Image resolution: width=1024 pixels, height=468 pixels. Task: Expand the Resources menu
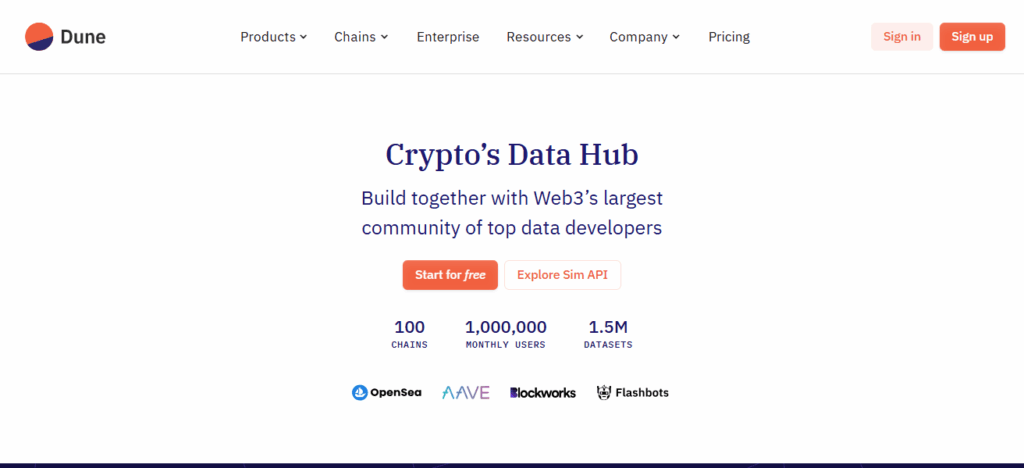click(x=545, y=37)
